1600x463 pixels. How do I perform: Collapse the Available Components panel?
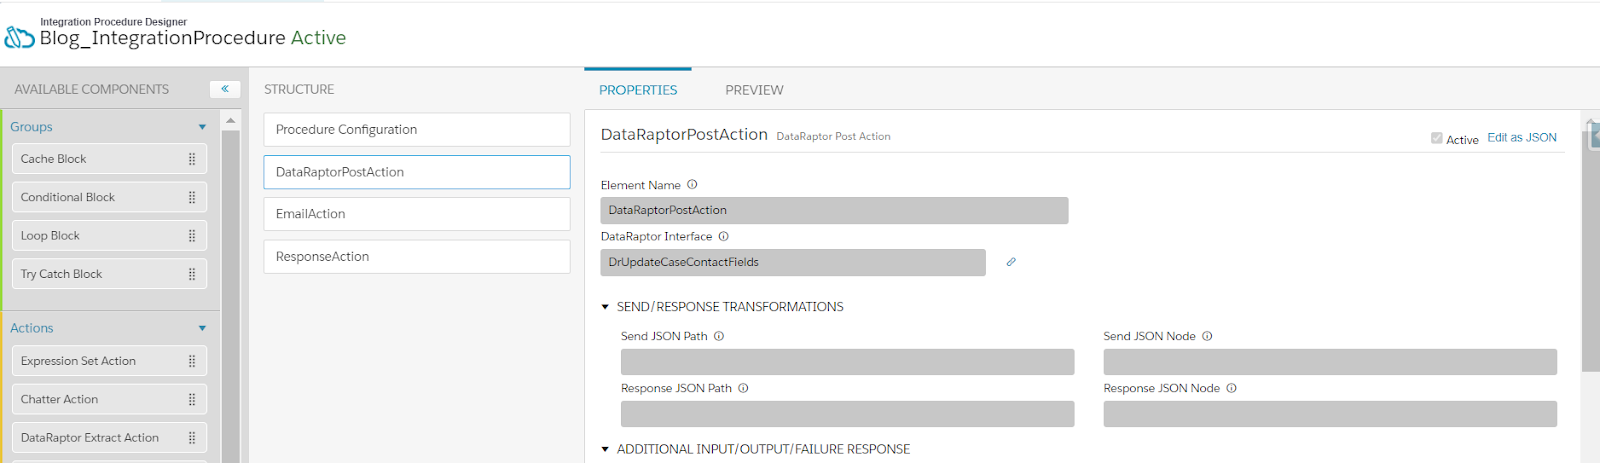click(225, 89)
